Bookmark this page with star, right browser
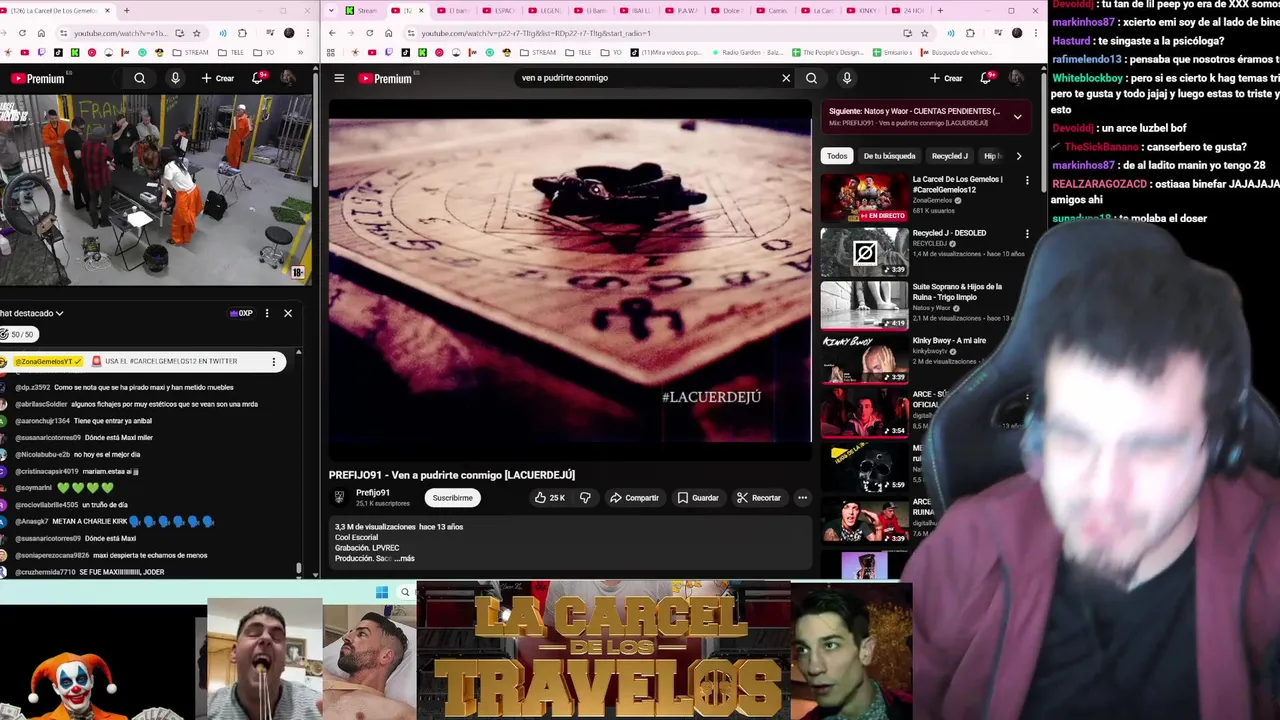 [x=924, y=33]
